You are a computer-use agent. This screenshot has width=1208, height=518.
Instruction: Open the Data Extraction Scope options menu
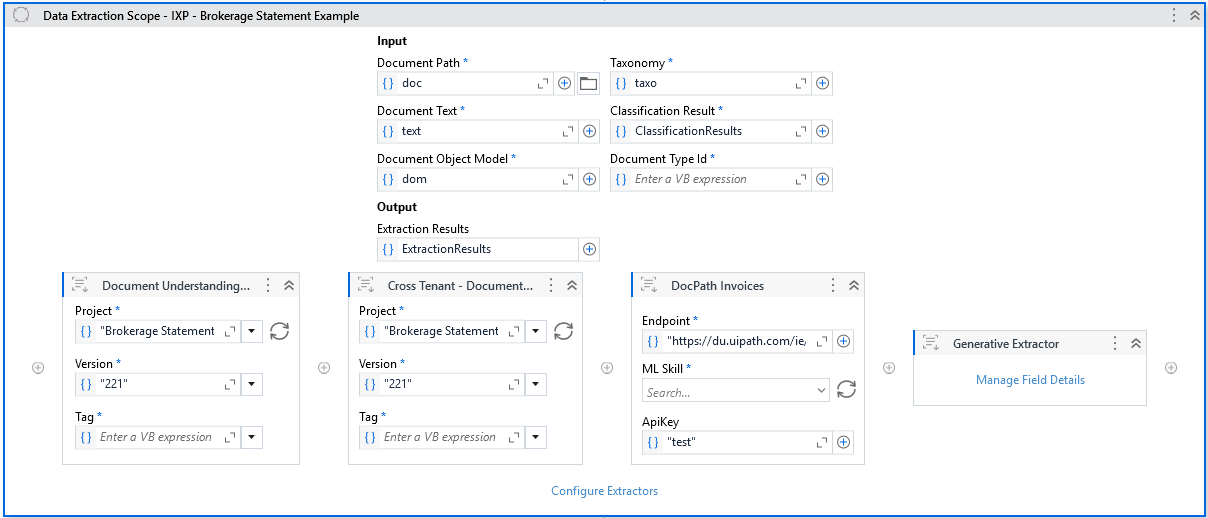tap(1174, 16)
